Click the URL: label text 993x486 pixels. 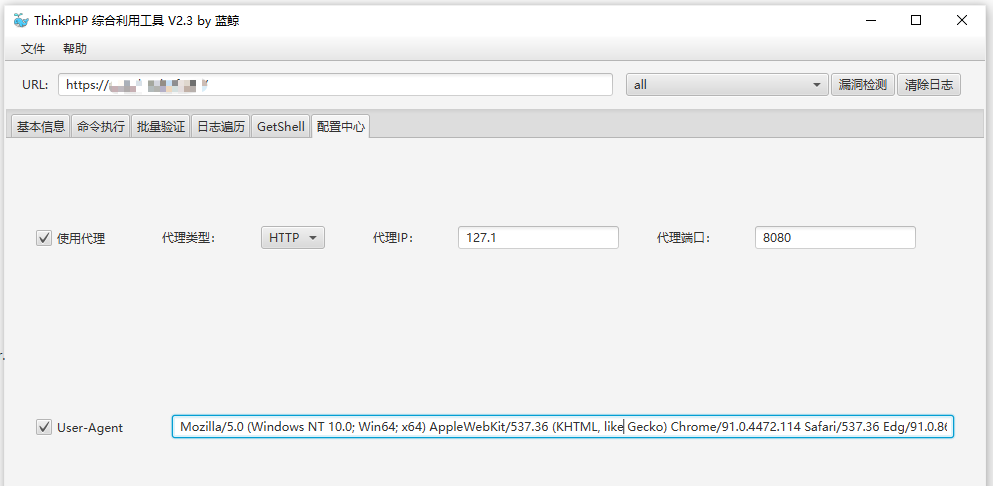tap(35, 85)
